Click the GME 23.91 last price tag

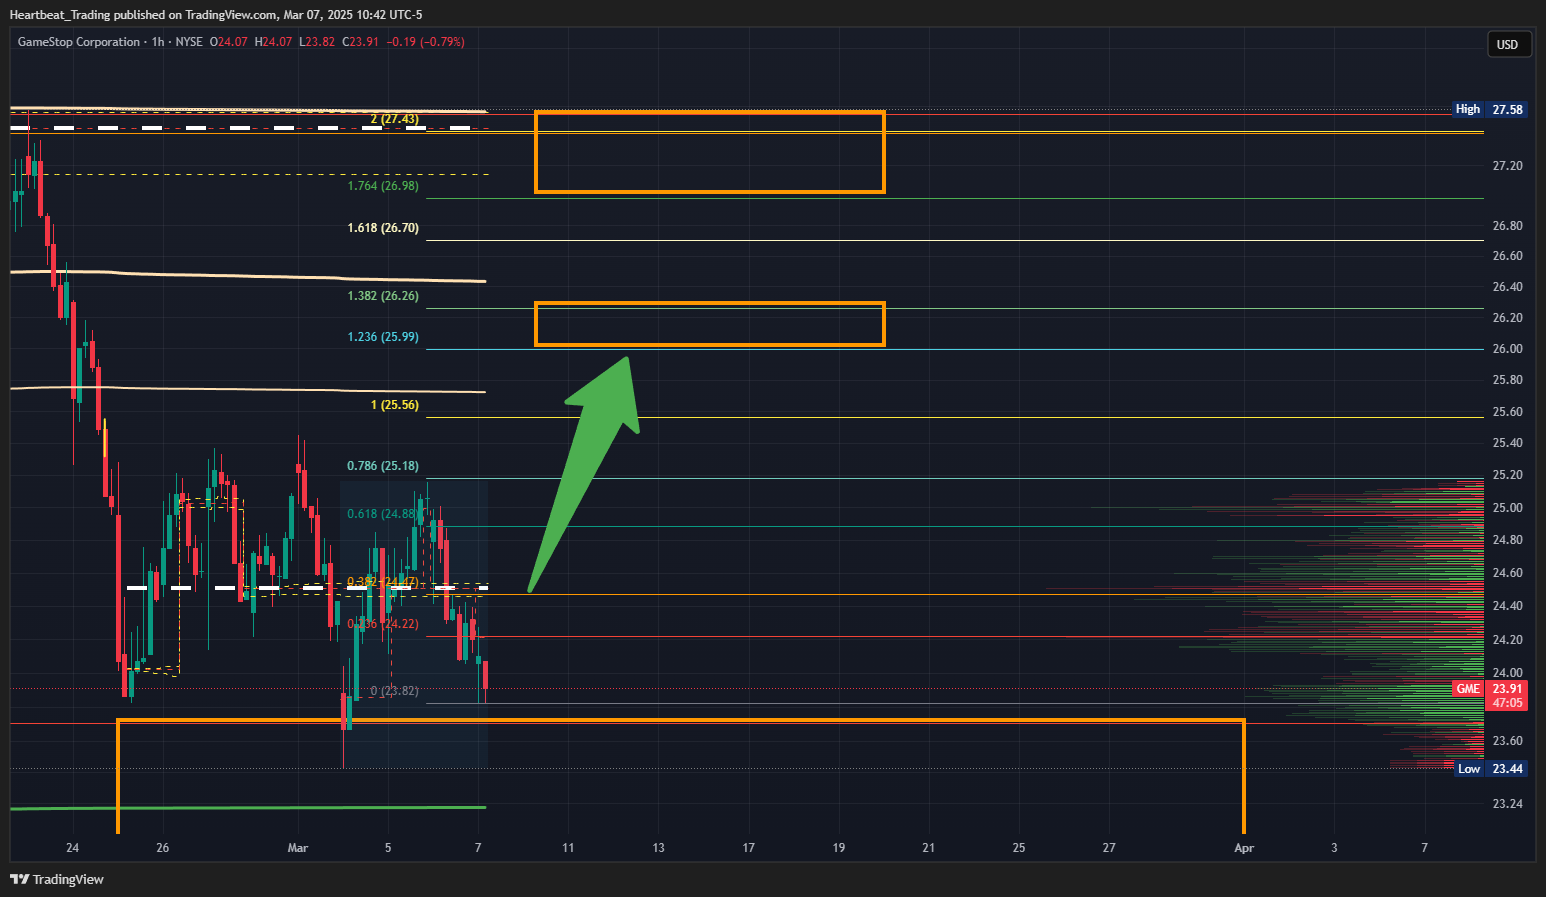click(x=1490, y=689)
